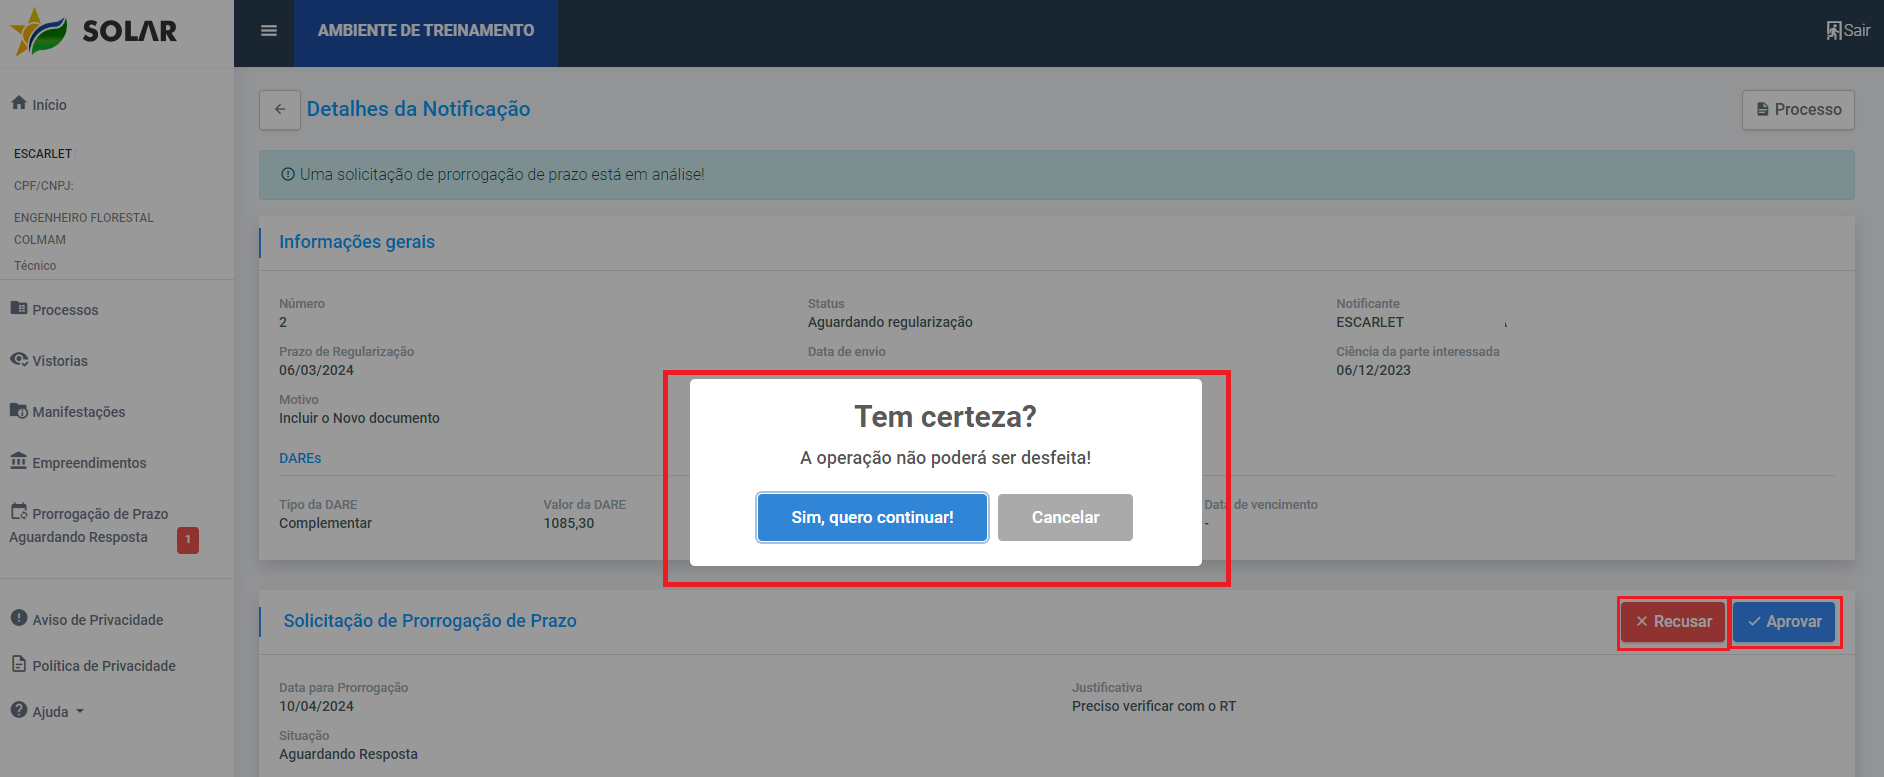1884x777 pixels.
Task: Click the DAREs section label
Action: 300,458
